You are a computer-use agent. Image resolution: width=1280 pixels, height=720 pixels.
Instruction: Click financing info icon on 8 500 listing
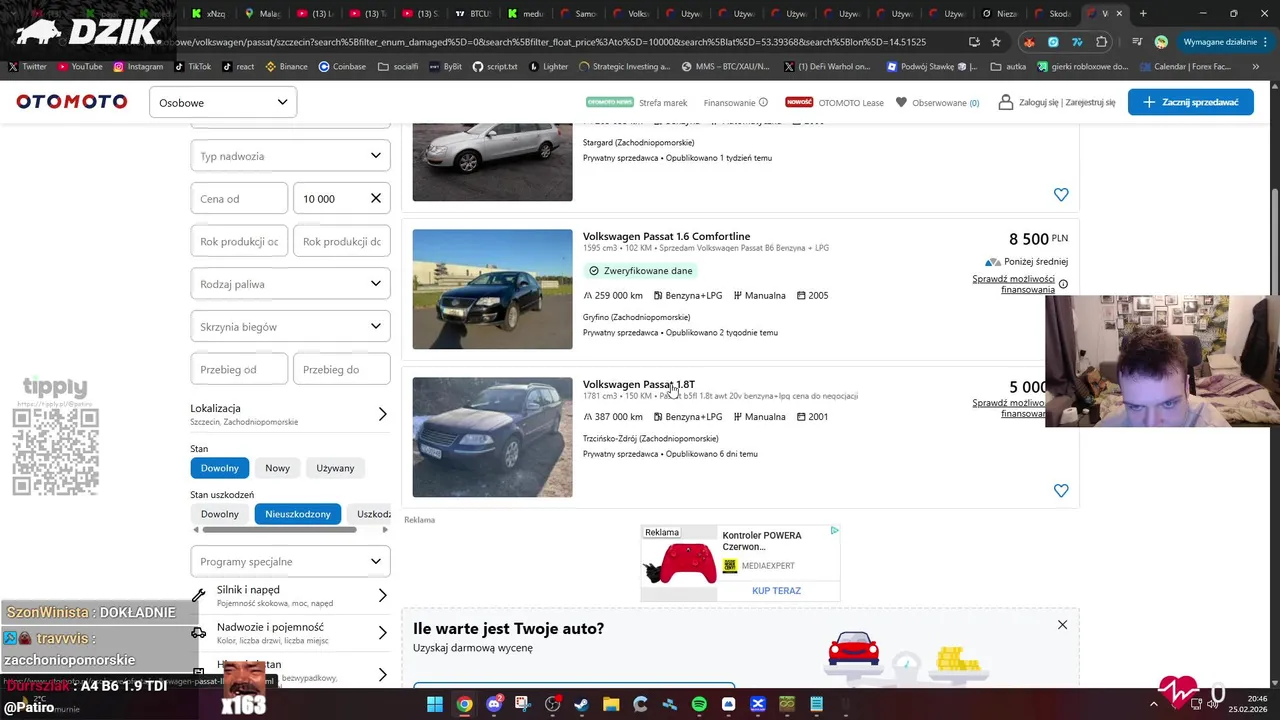click(1063, 284)
